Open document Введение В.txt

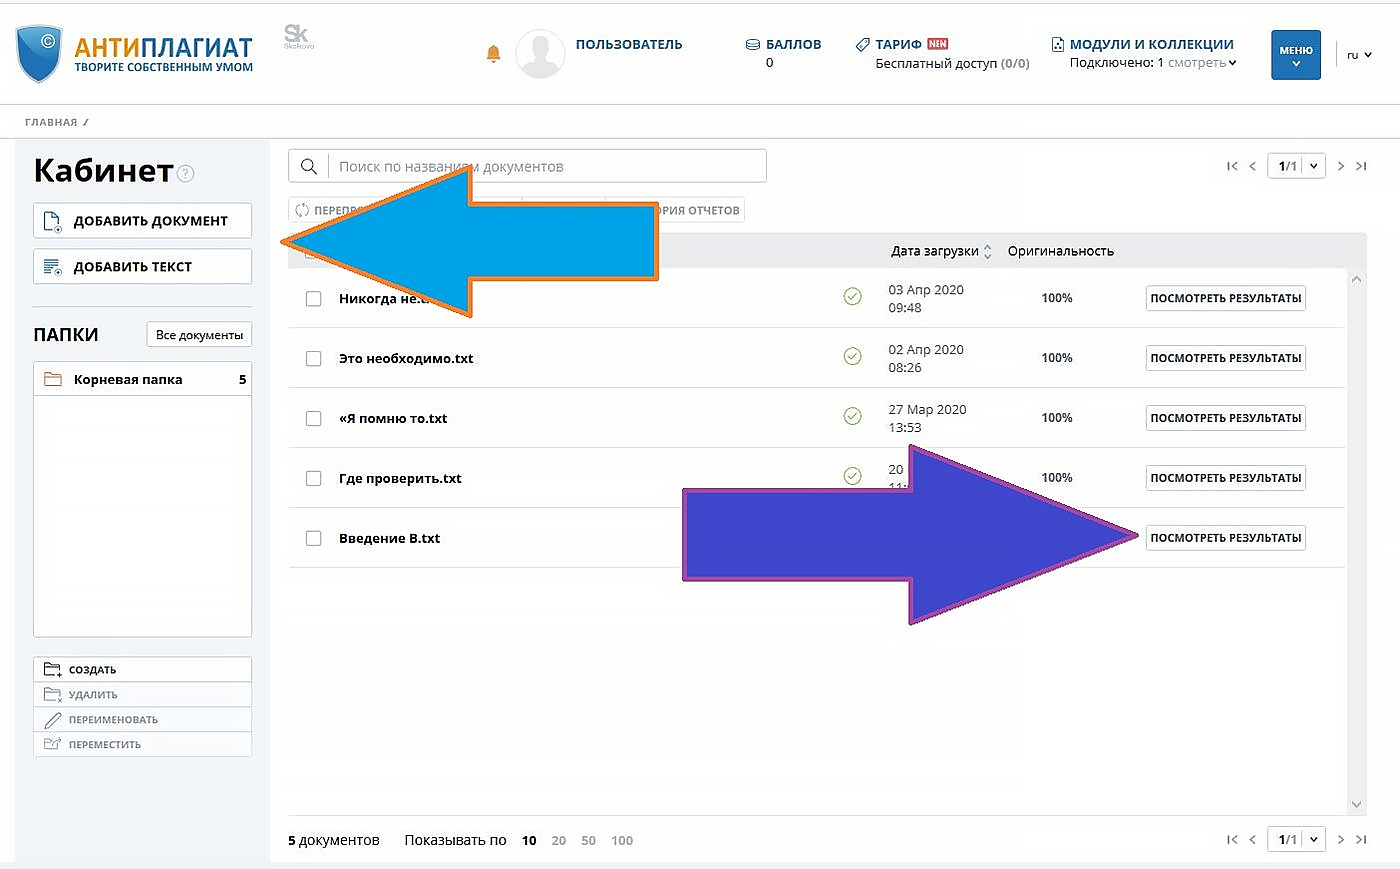389,538
